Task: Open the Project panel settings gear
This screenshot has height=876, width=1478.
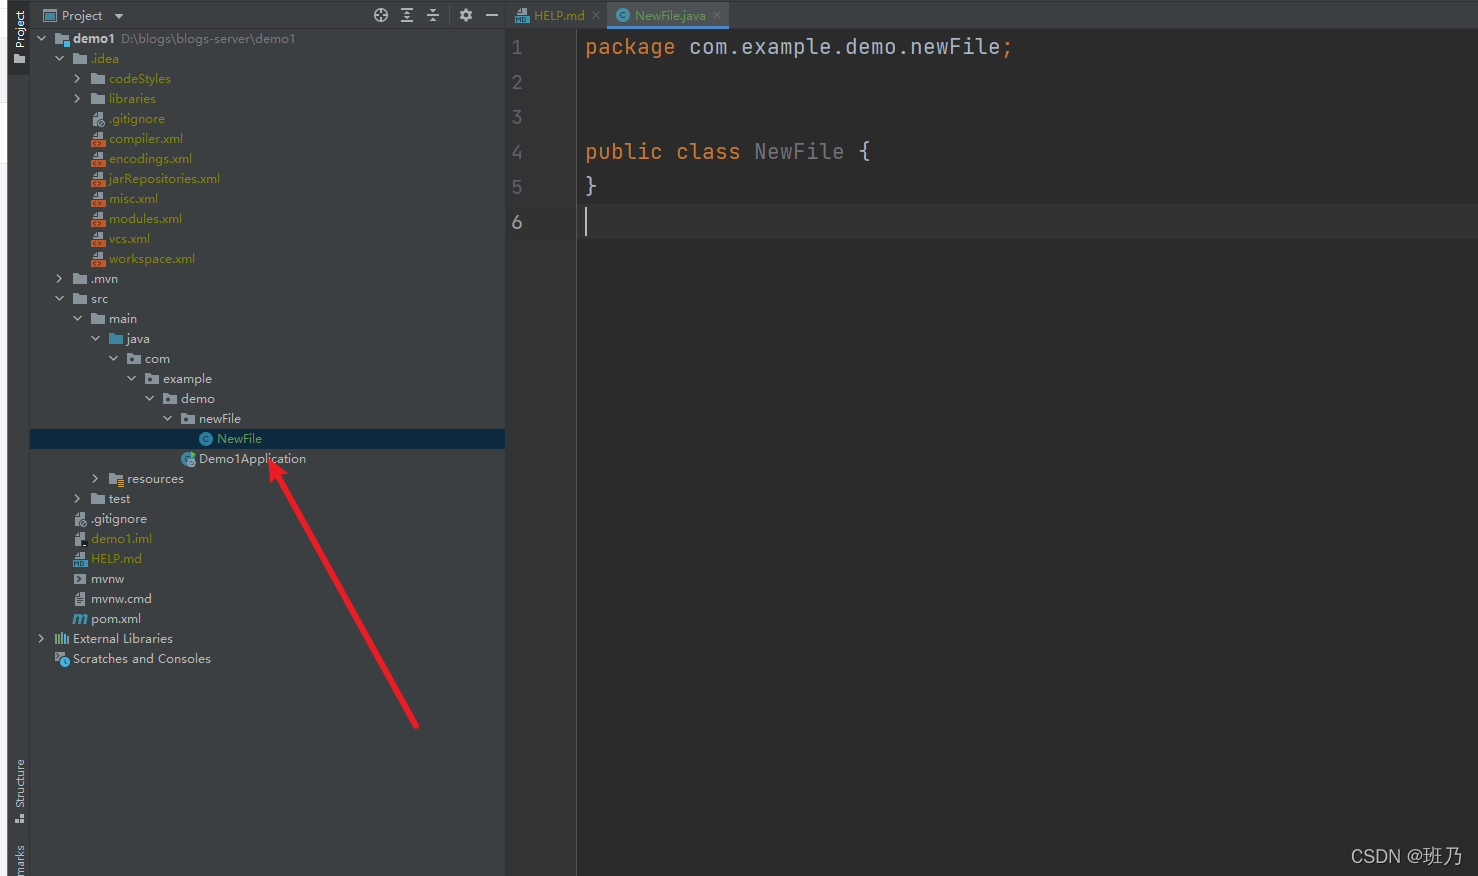Action: point(466,15)
